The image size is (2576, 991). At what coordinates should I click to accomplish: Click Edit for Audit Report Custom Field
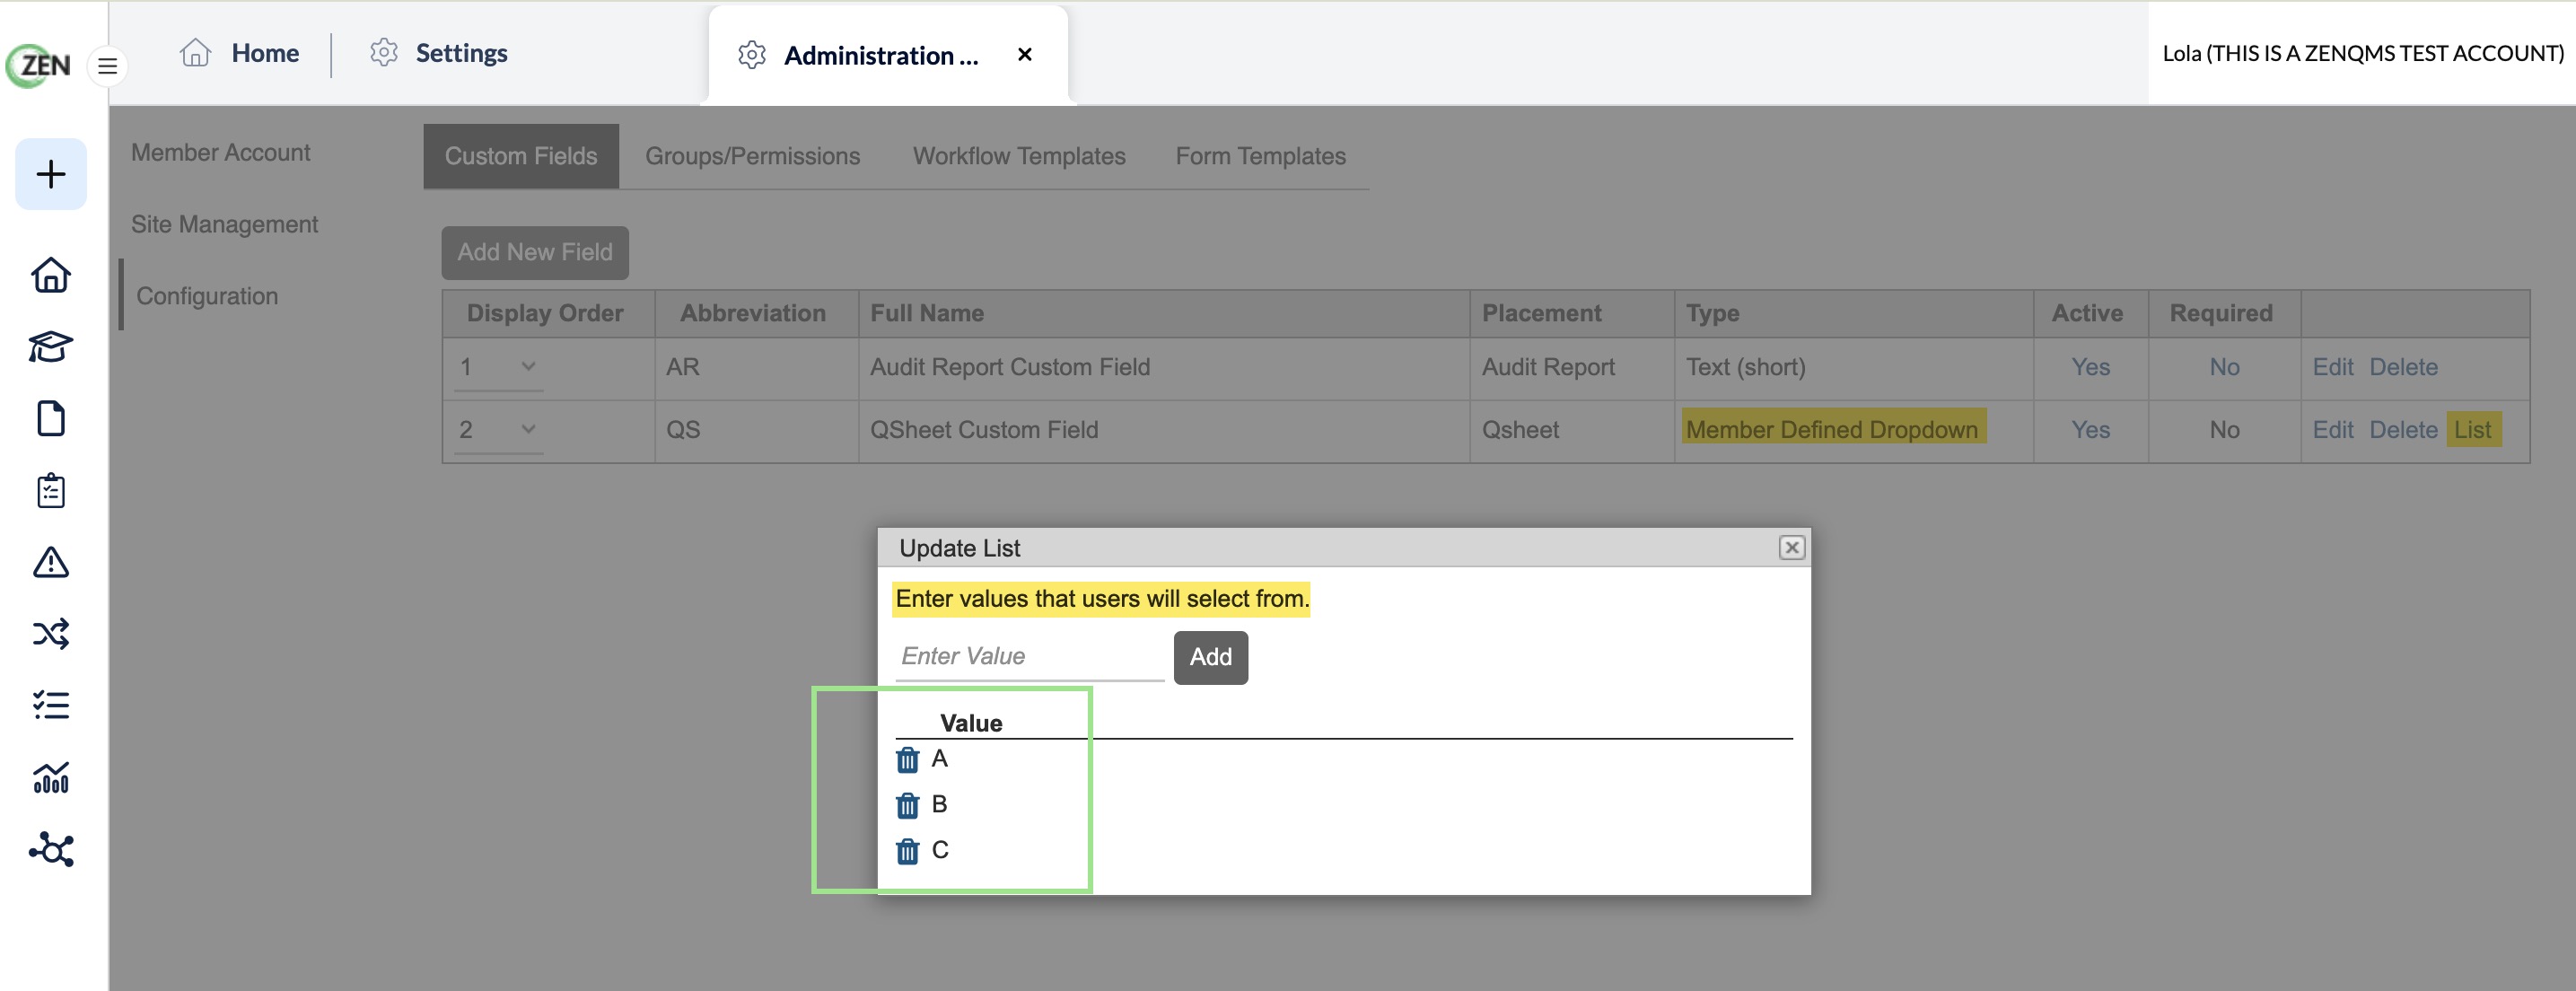(x=2332, y=367)
